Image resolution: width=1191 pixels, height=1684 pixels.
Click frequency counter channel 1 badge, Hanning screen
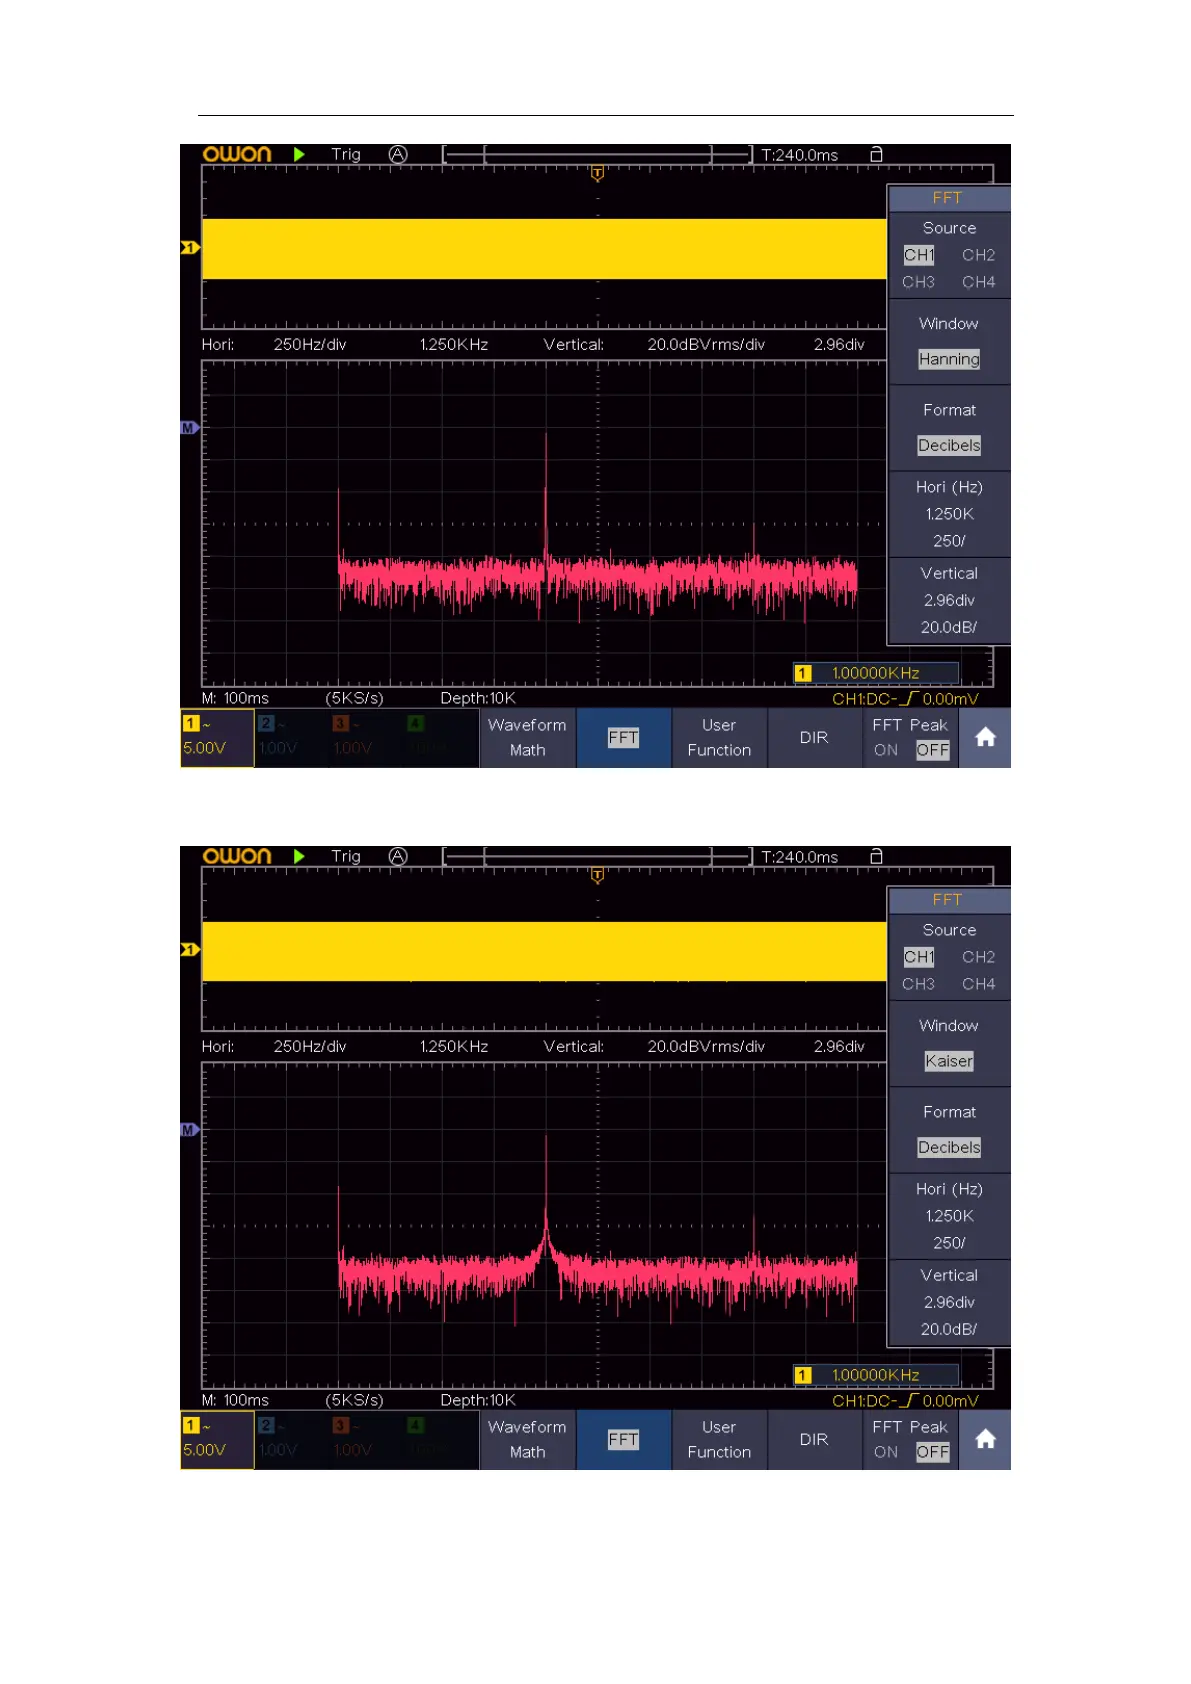click(x=803, y=673)
